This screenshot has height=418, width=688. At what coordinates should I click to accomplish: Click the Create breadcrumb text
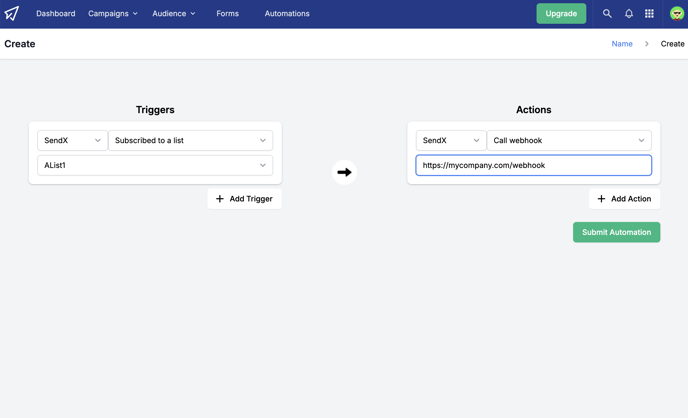pos(673,44)
